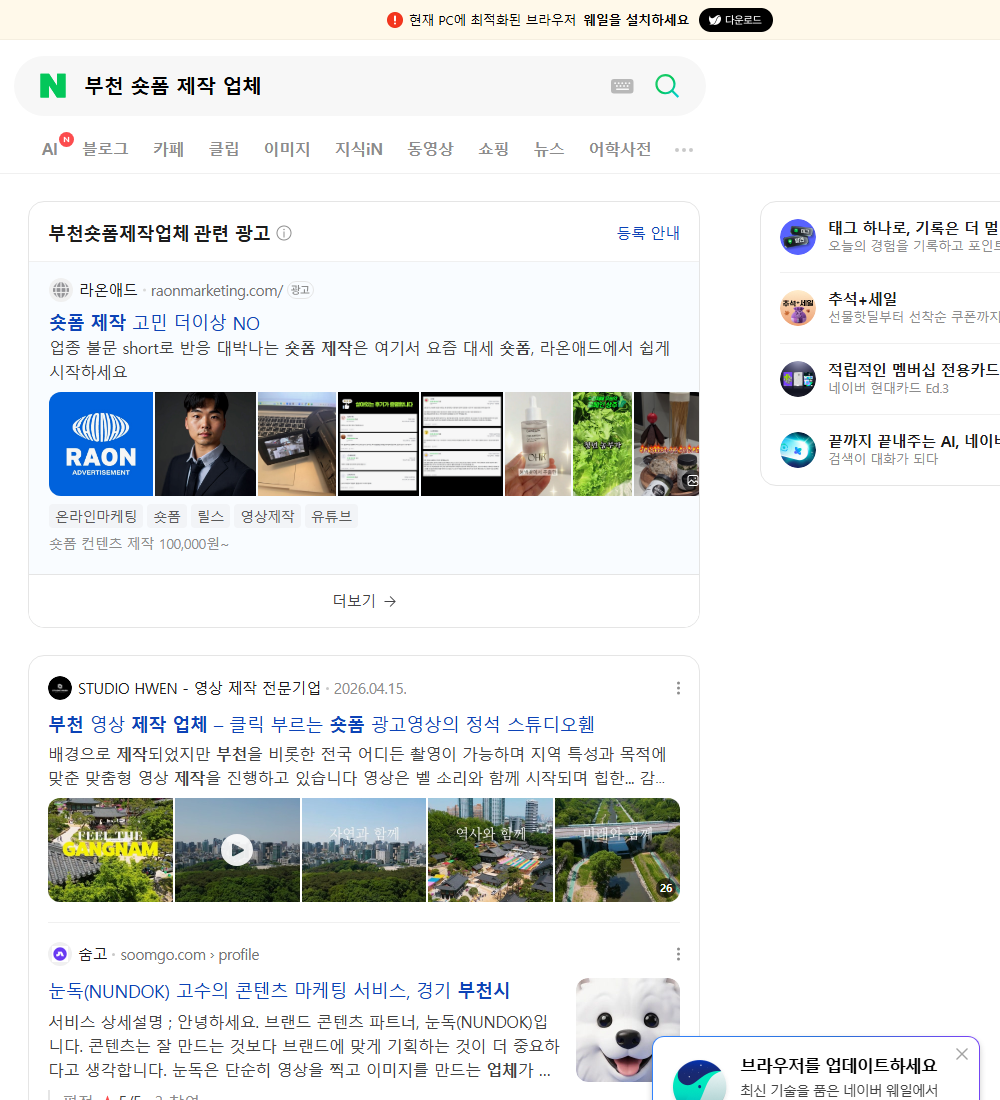1000x1100 pixels.
Task: Click the Whale icon in update popup
Action: click(x=699, y=1082)
